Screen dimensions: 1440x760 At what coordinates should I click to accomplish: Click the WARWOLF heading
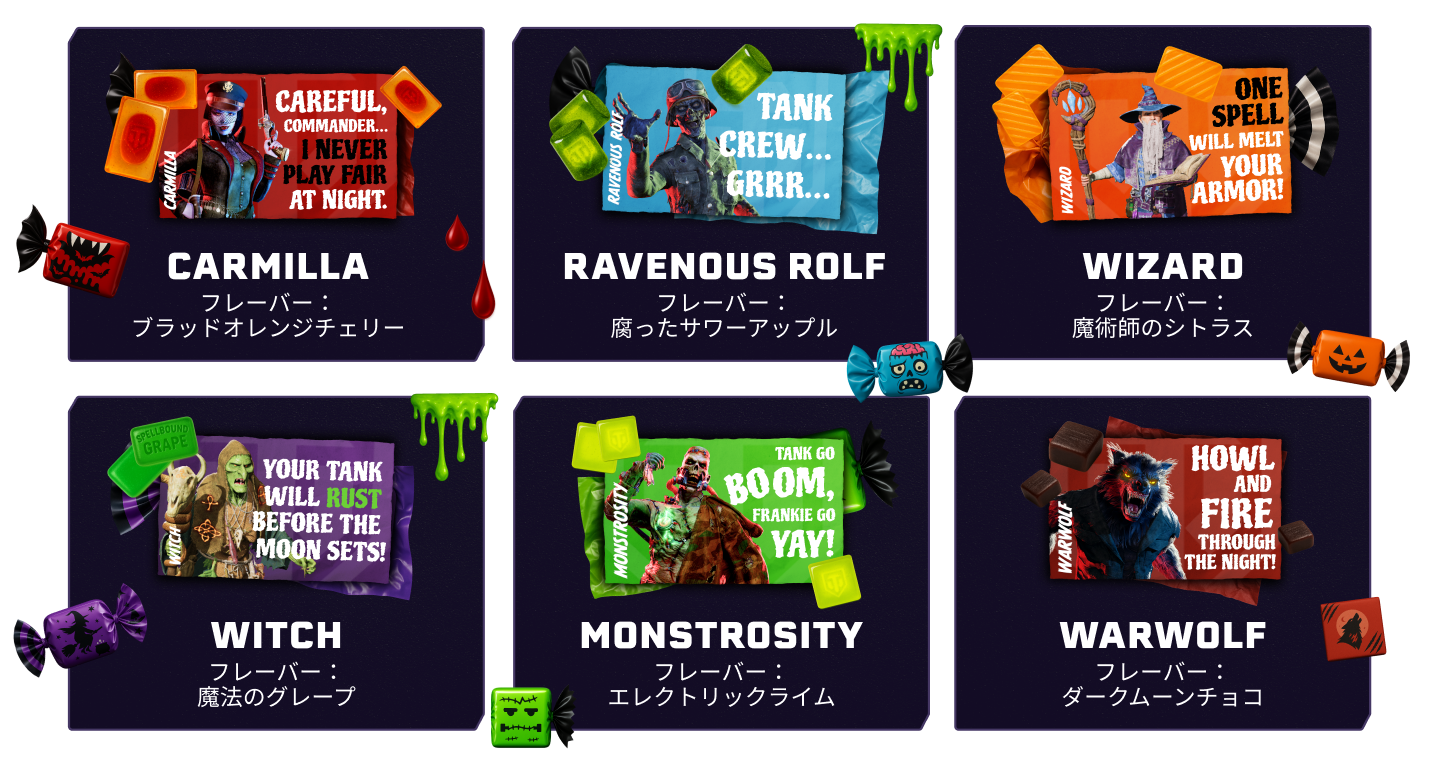(1163, 636)
